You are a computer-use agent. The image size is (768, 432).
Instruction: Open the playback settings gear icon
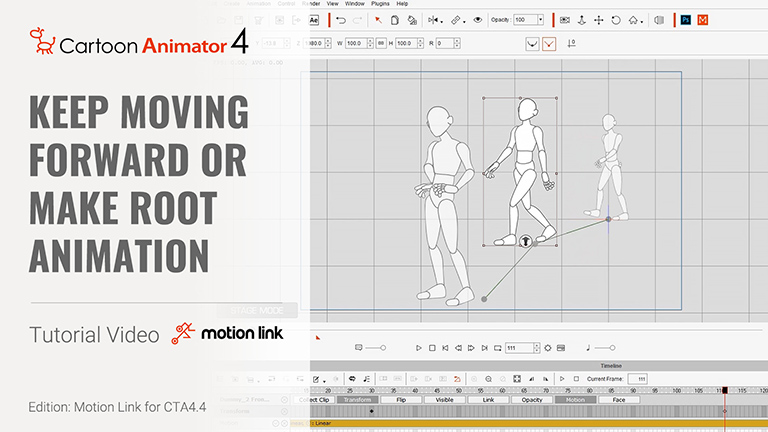pyautogui.click(x=548, y=348)
